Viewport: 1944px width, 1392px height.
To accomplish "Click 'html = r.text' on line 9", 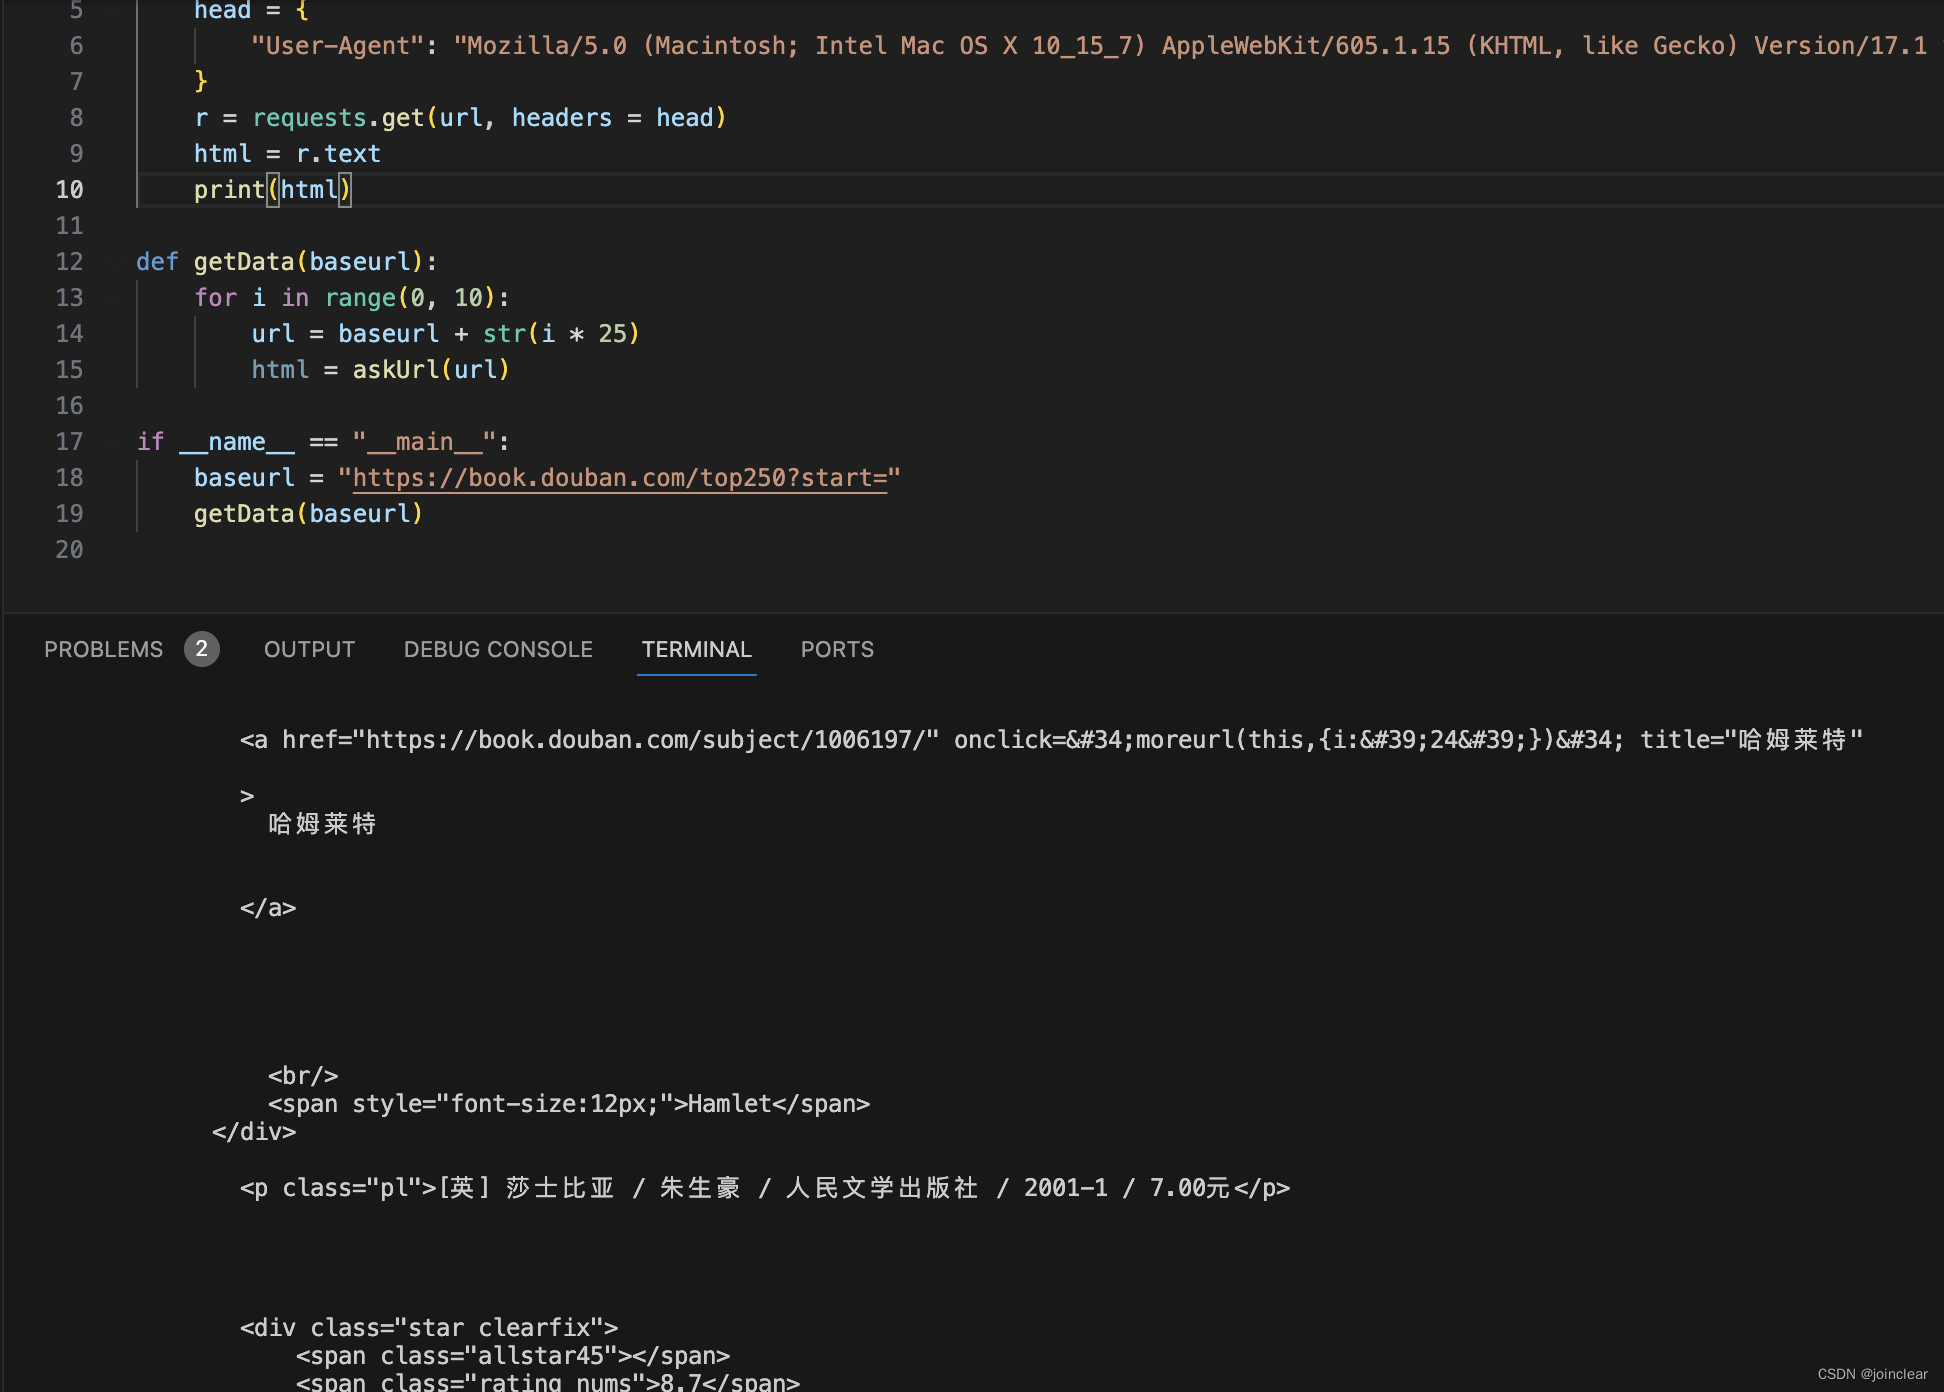I will click(287, 154).
